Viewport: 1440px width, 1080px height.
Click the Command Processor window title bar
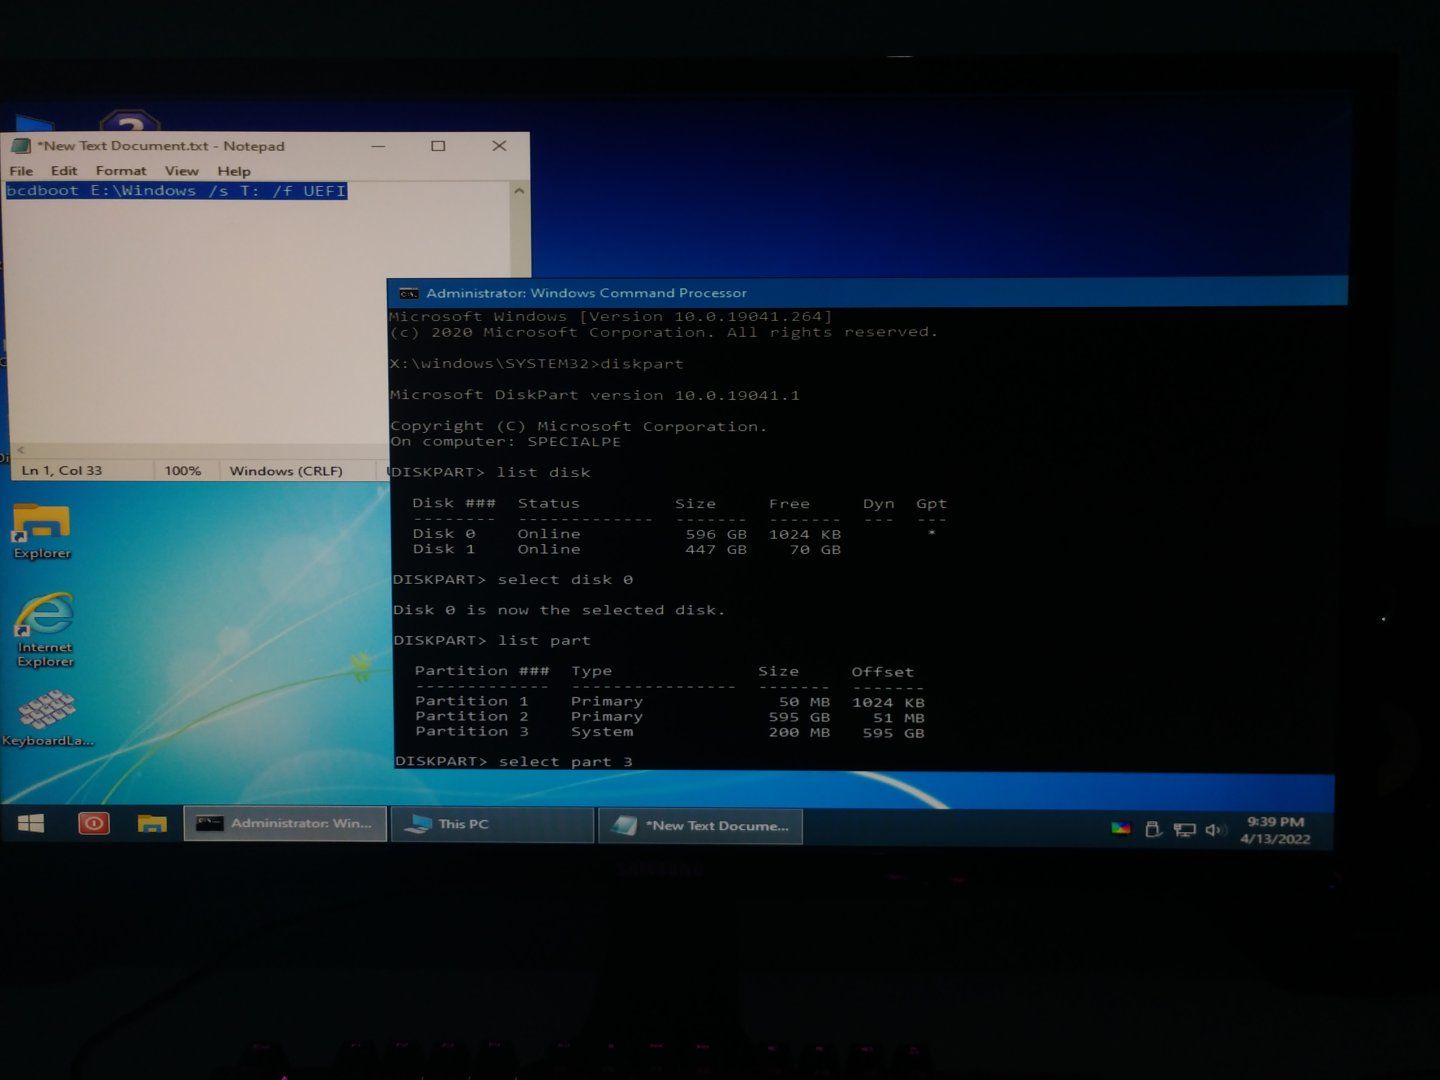point(867,292)
